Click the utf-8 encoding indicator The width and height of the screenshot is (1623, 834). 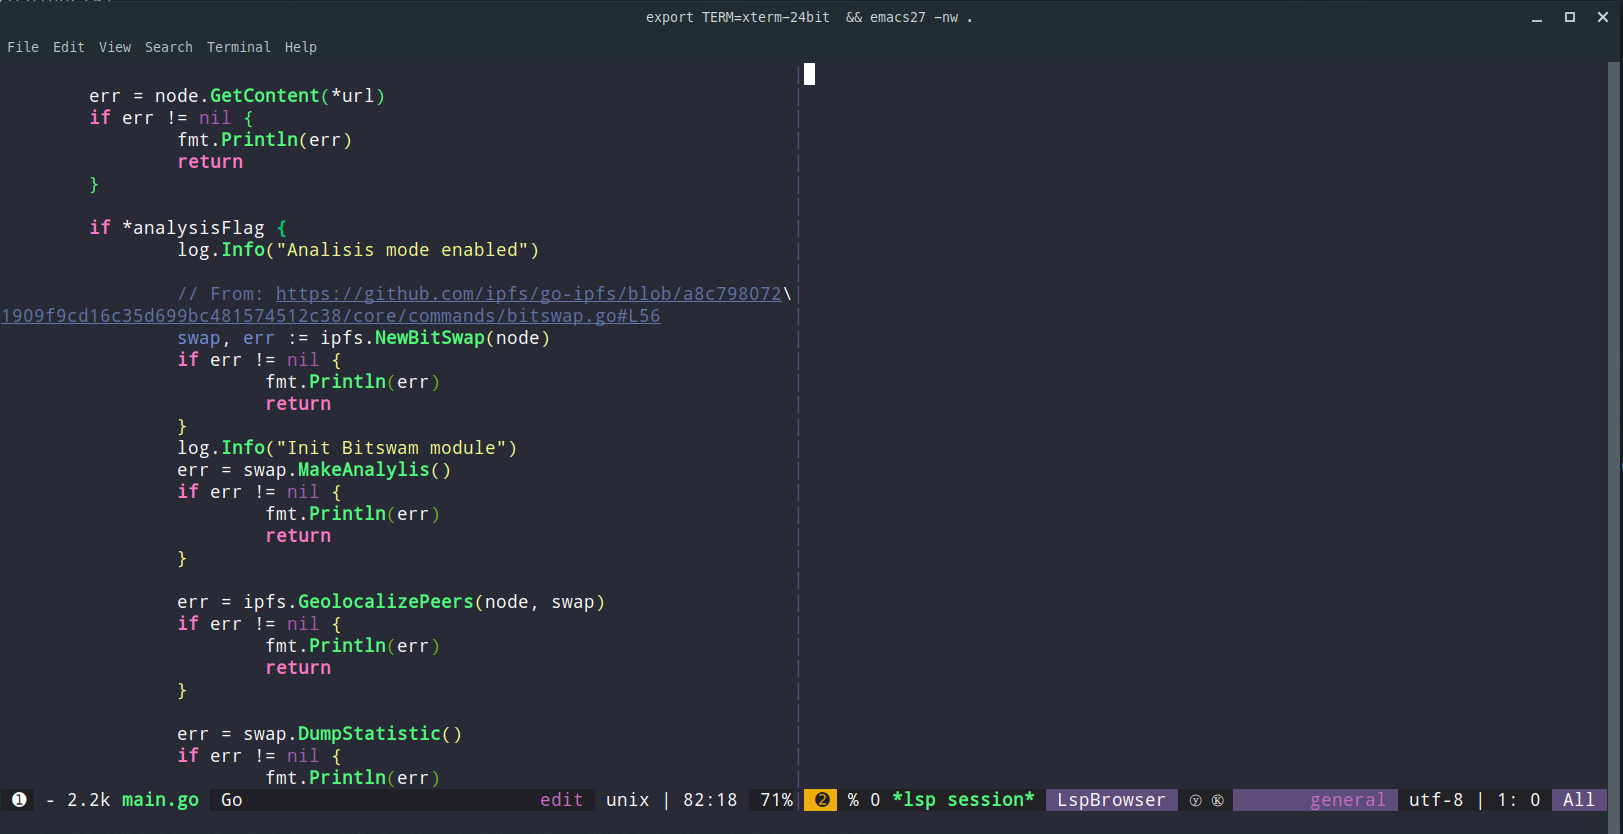click(x=1436, y=800)
